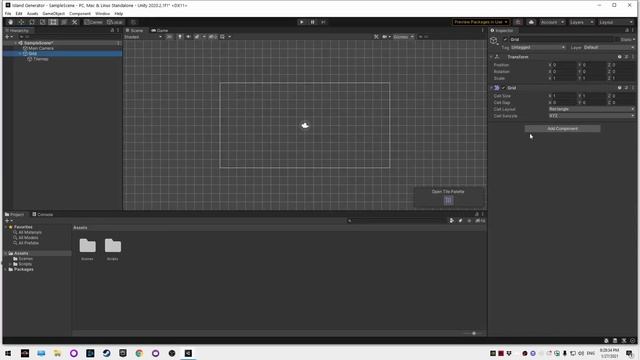The image size is (640, 360).
Task: Open the Shaded draw mode dropdown
Action: click(x=143, y=37)
